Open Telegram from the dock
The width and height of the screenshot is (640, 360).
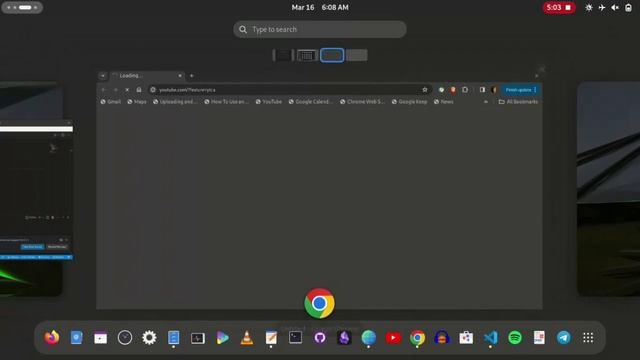tap(564, 338)
